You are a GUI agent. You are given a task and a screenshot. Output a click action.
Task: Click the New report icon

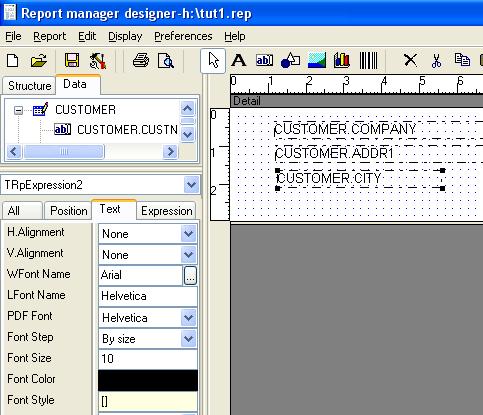(13, 61)
